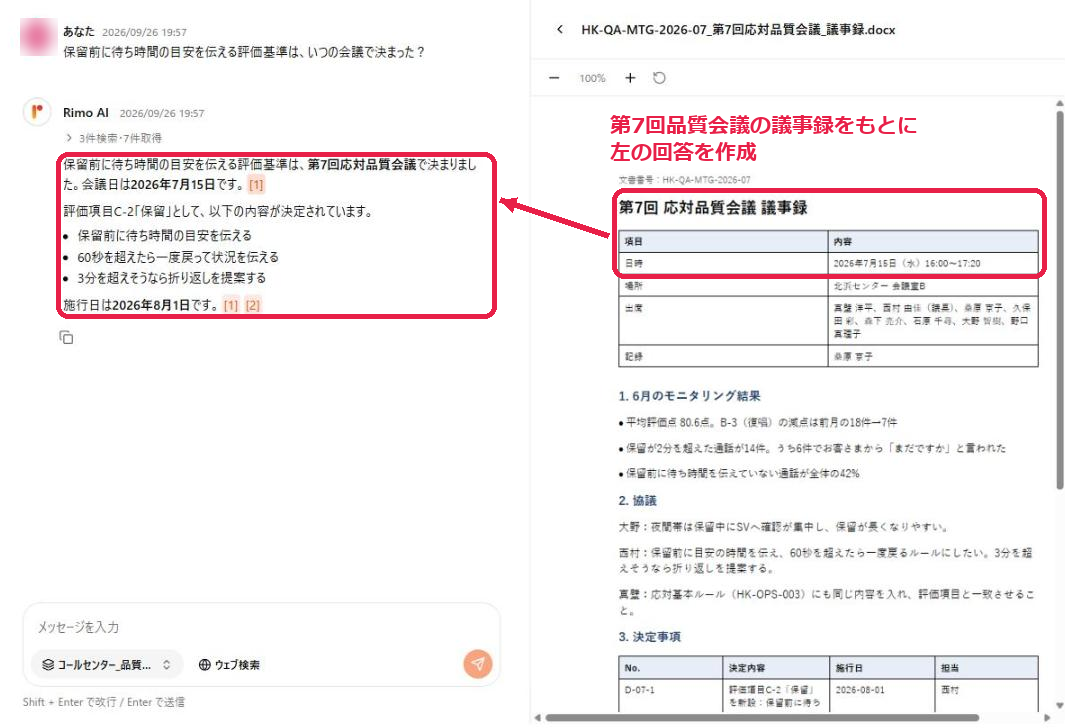Click 桑原 京子 in the 記録 row
The image size is (1065, 728).
point(853,357)
